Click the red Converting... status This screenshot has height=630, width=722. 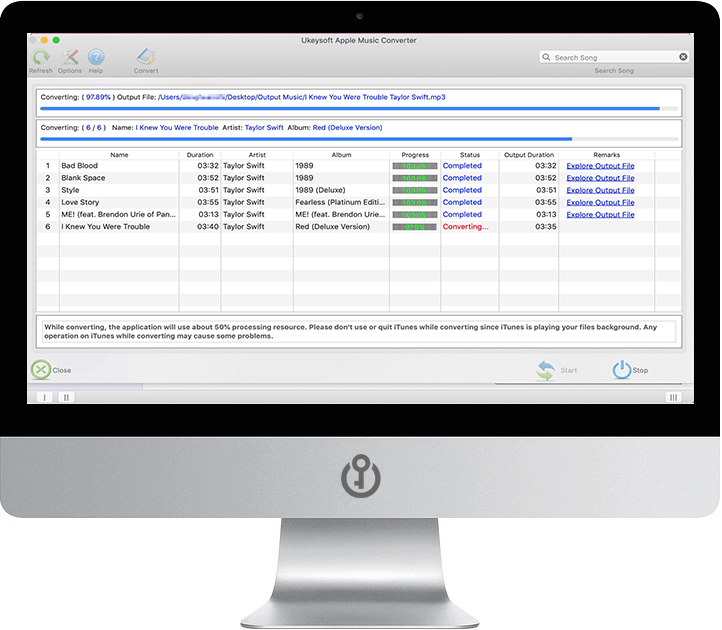466,227
